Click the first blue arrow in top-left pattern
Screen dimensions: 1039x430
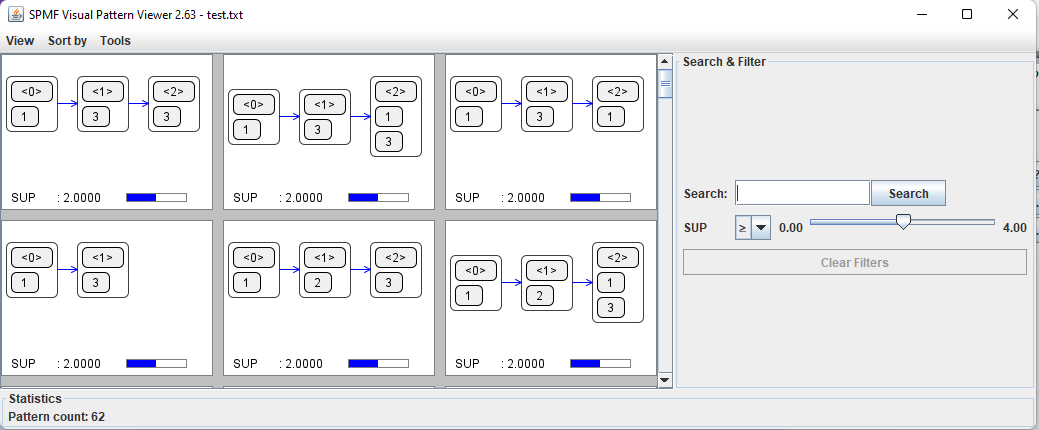tap(67, 103)
